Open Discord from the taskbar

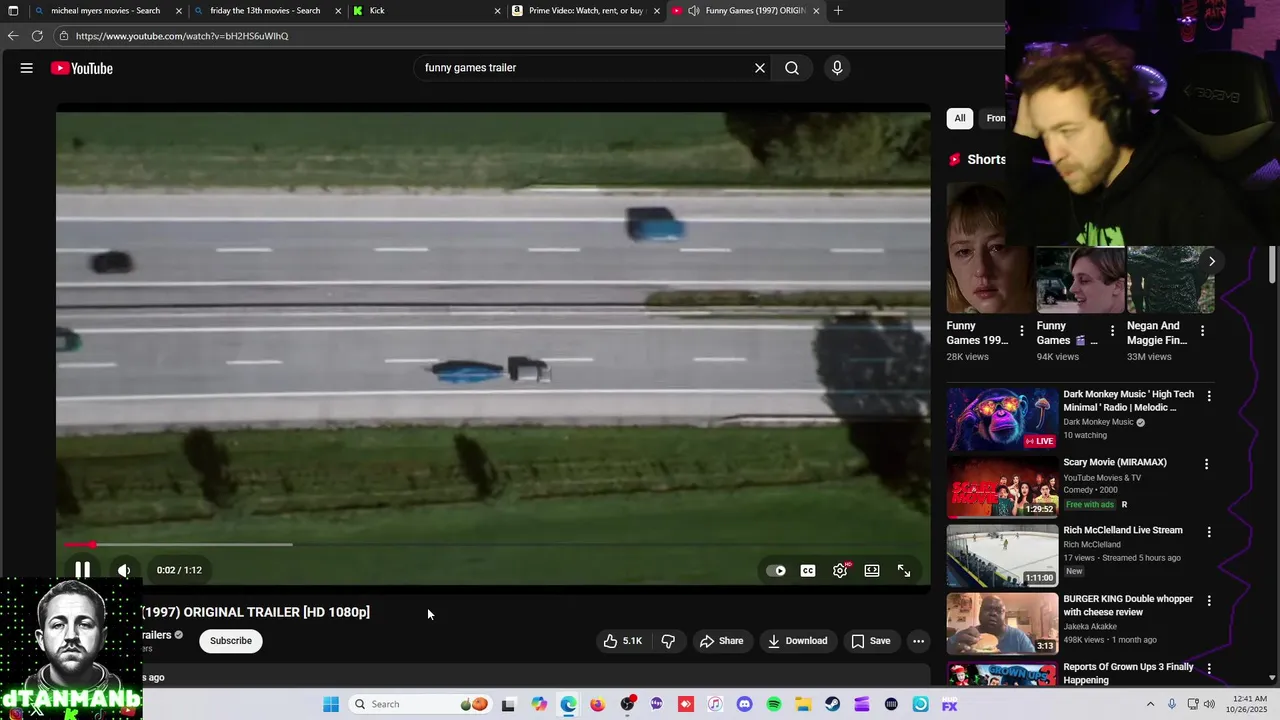(744, 704)
